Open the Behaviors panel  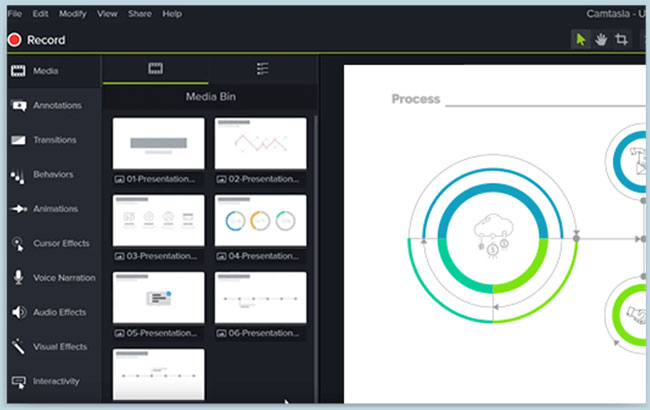[x=50, y=174]
